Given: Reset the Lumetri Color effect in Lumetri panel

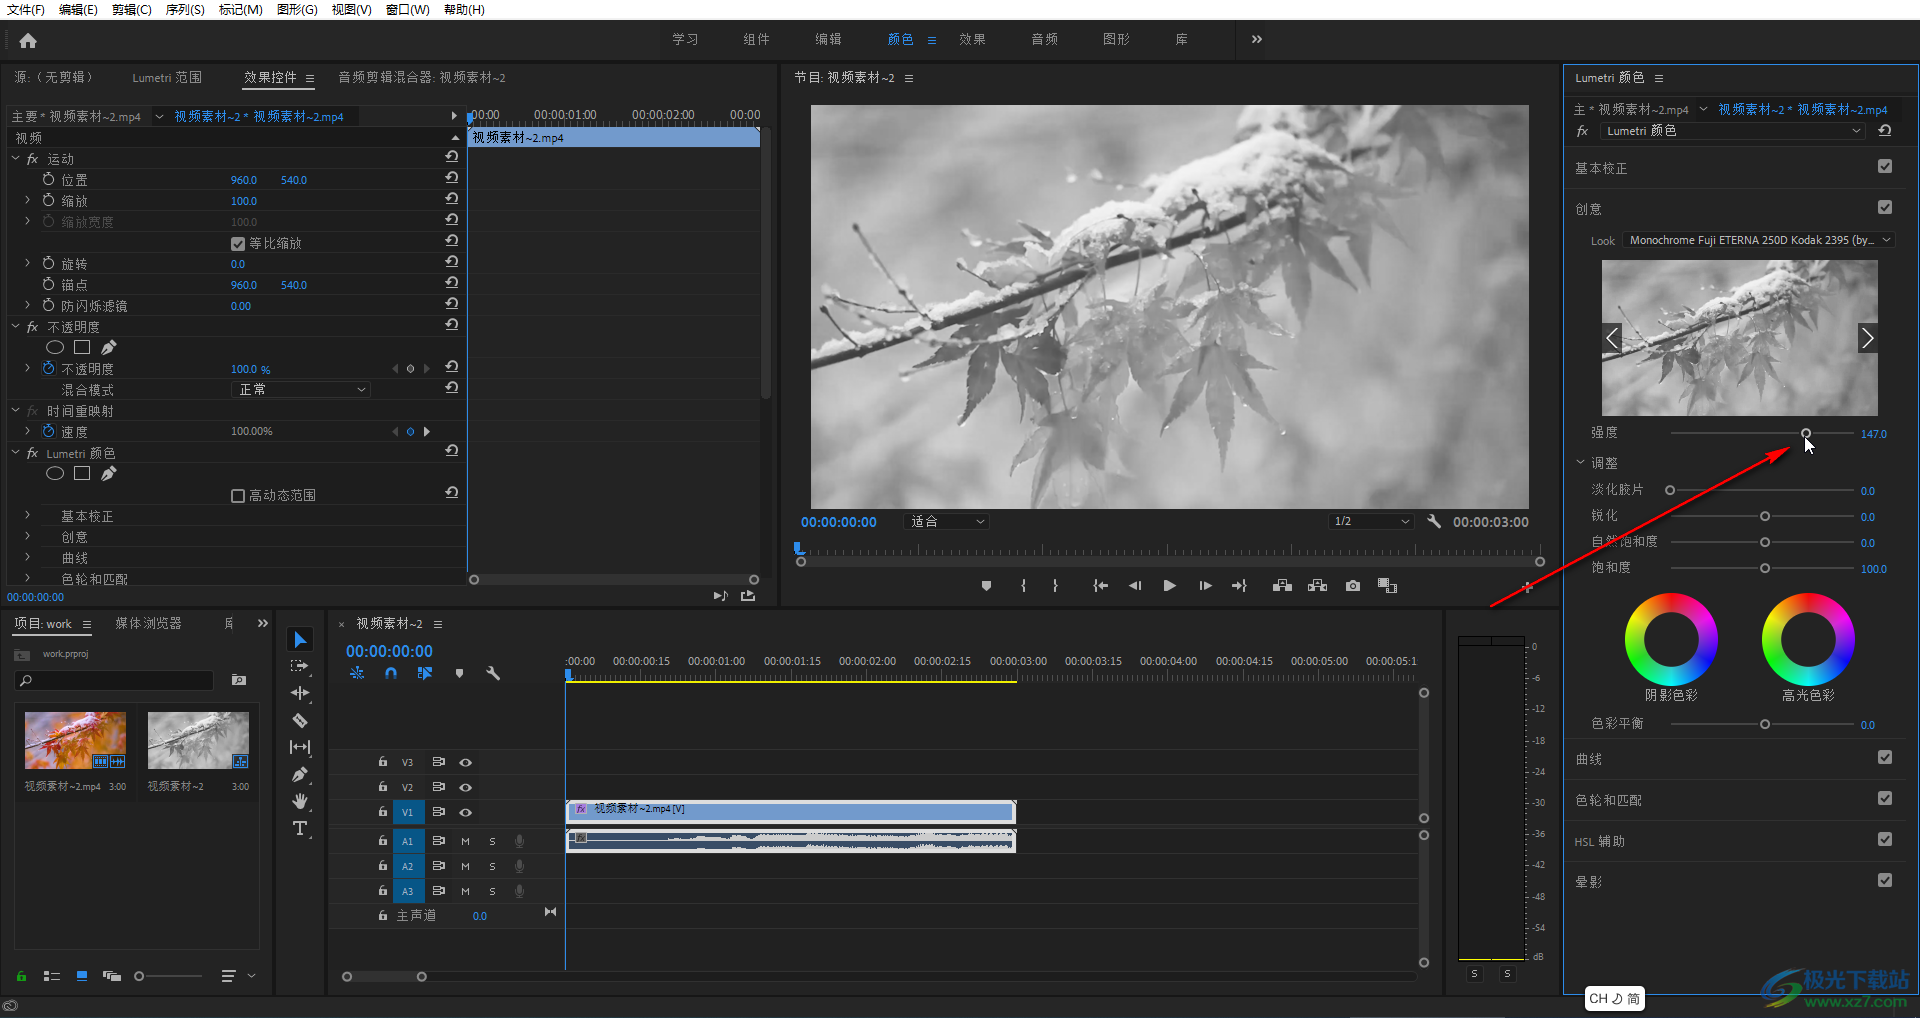Looking at the screenshot, I should point(1885,131).
